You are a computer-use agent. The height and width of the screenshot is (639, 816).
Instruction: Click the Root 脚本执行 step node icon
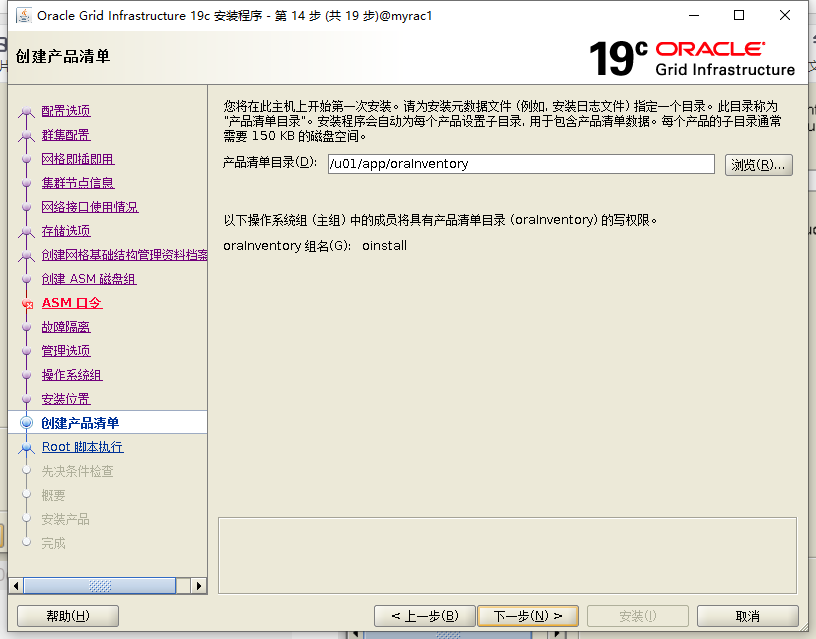coord(27,447)
